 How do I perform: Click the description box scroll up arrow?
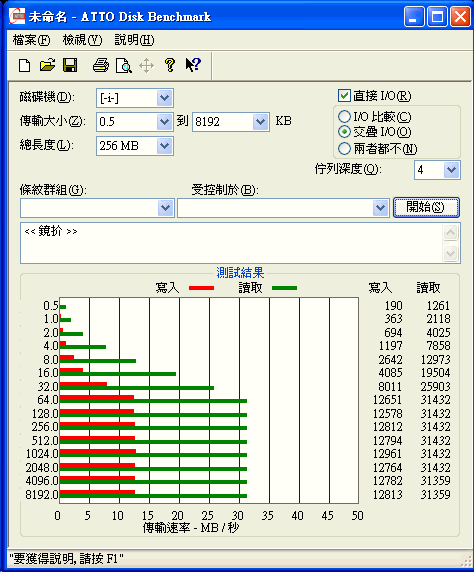coord(451,232)
